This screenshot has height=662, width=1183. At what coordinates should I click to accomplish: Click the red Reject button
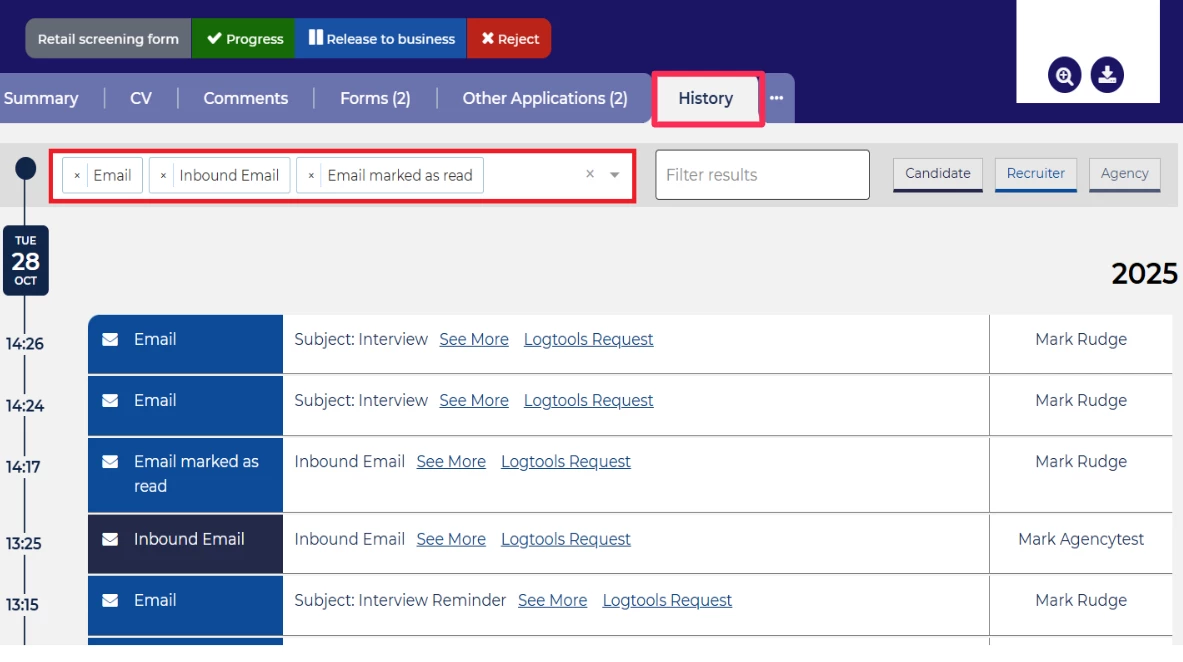point(509,38)
